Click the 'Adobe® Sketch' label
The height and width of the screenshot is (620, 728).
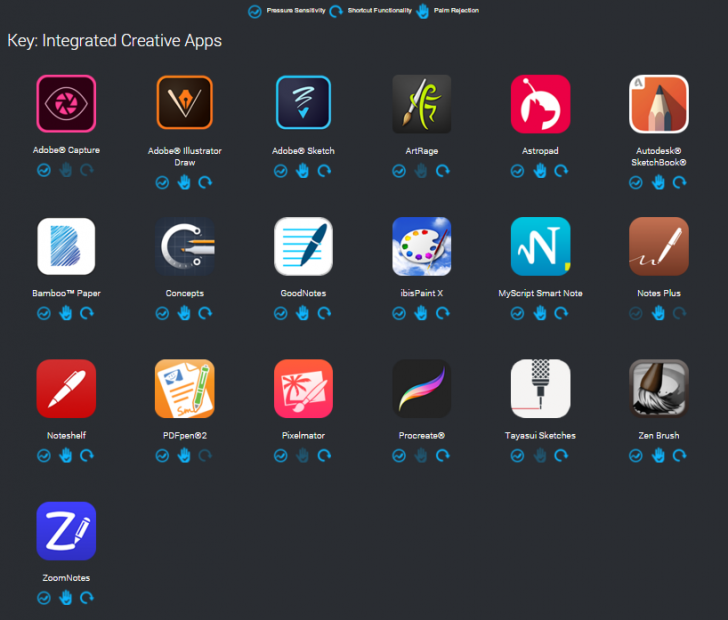coord(303,151)
